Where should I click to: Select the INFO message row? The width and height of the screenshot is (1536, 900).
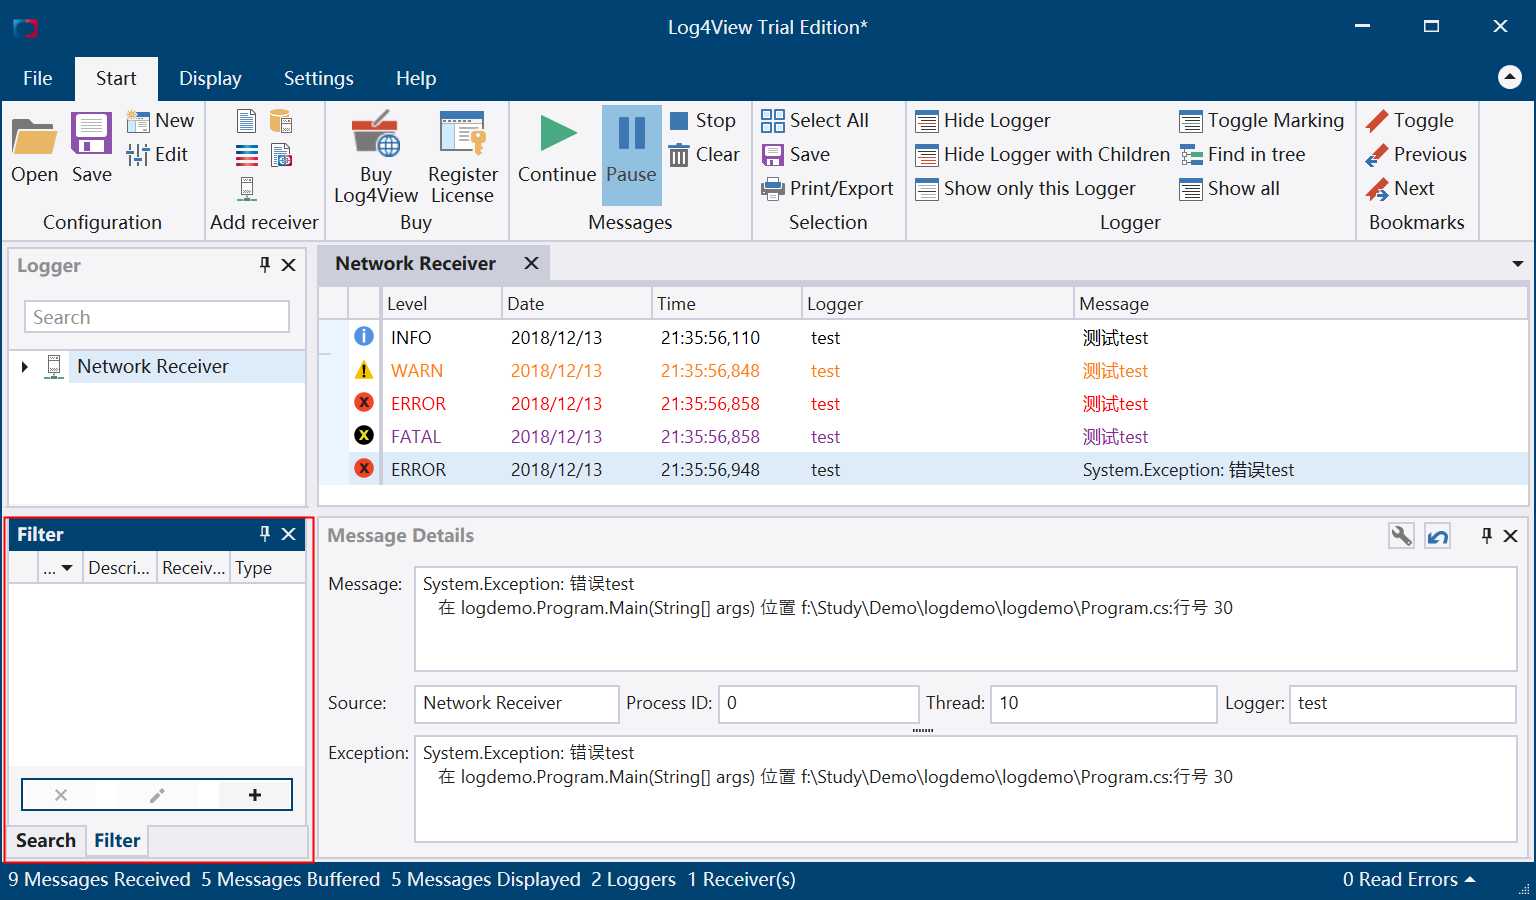[x=923, y=338]
